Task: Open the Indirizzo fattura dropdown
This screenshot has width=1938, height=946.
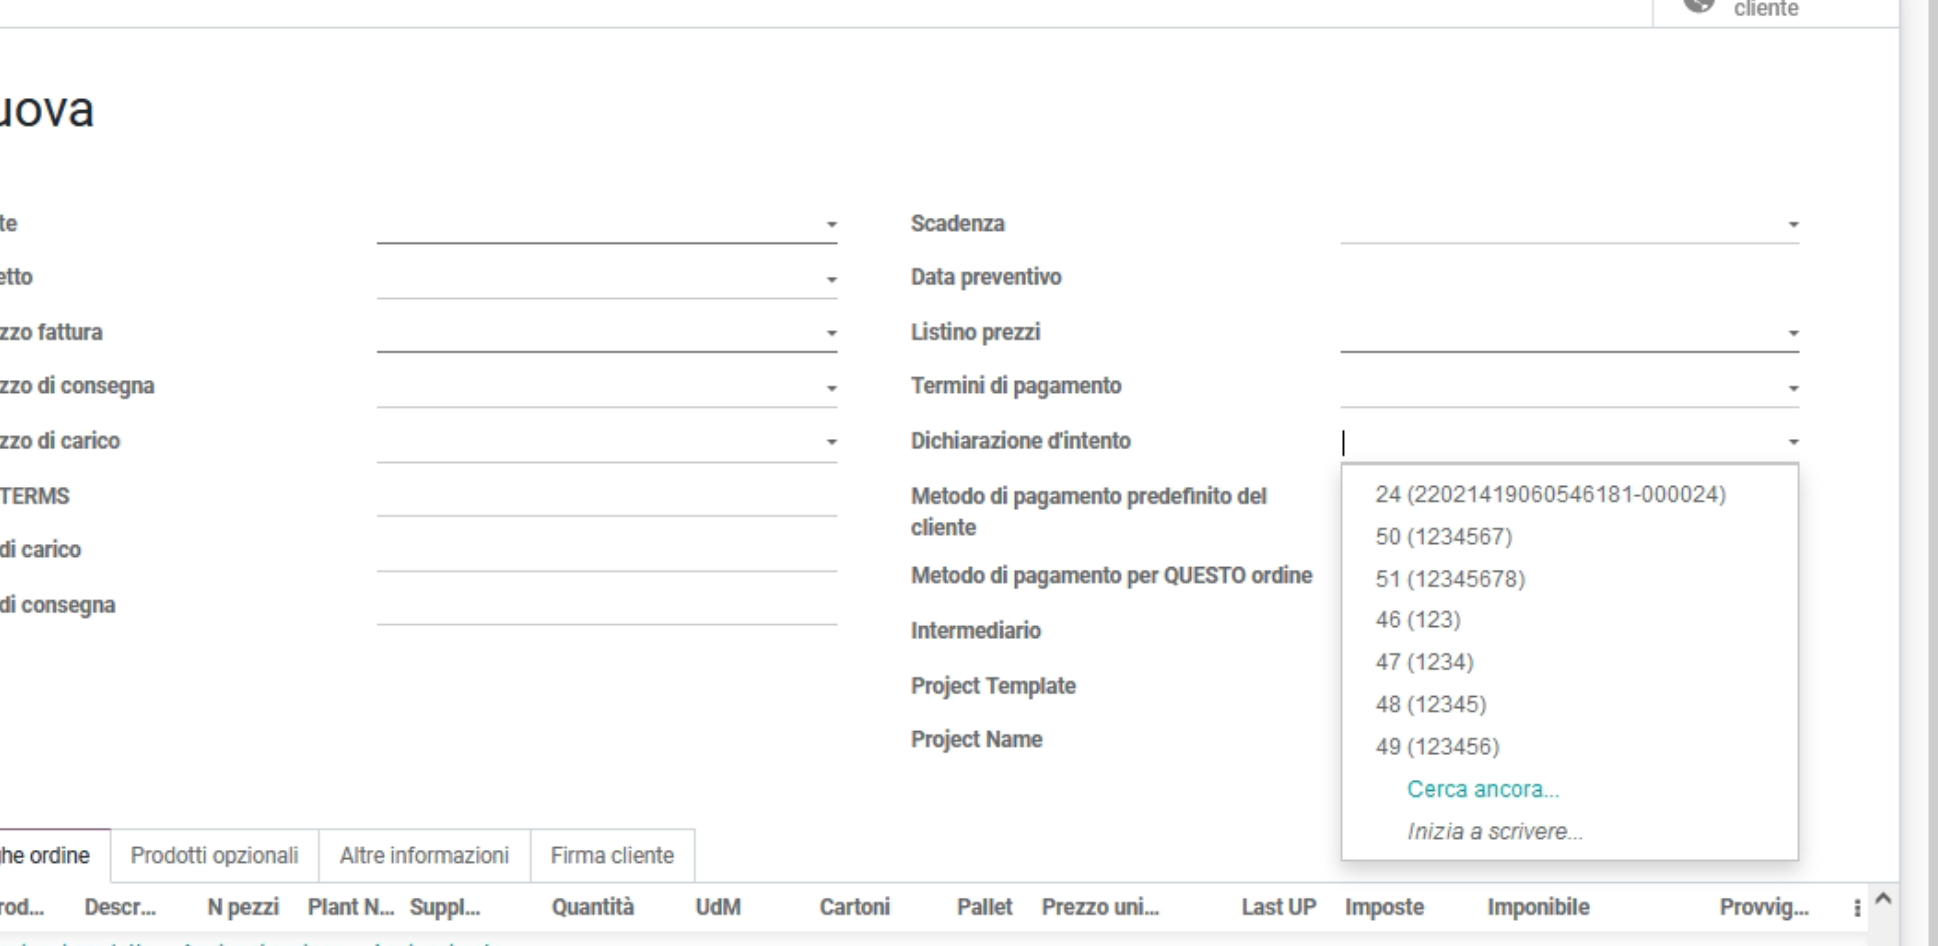Action: tap(833, 332)
